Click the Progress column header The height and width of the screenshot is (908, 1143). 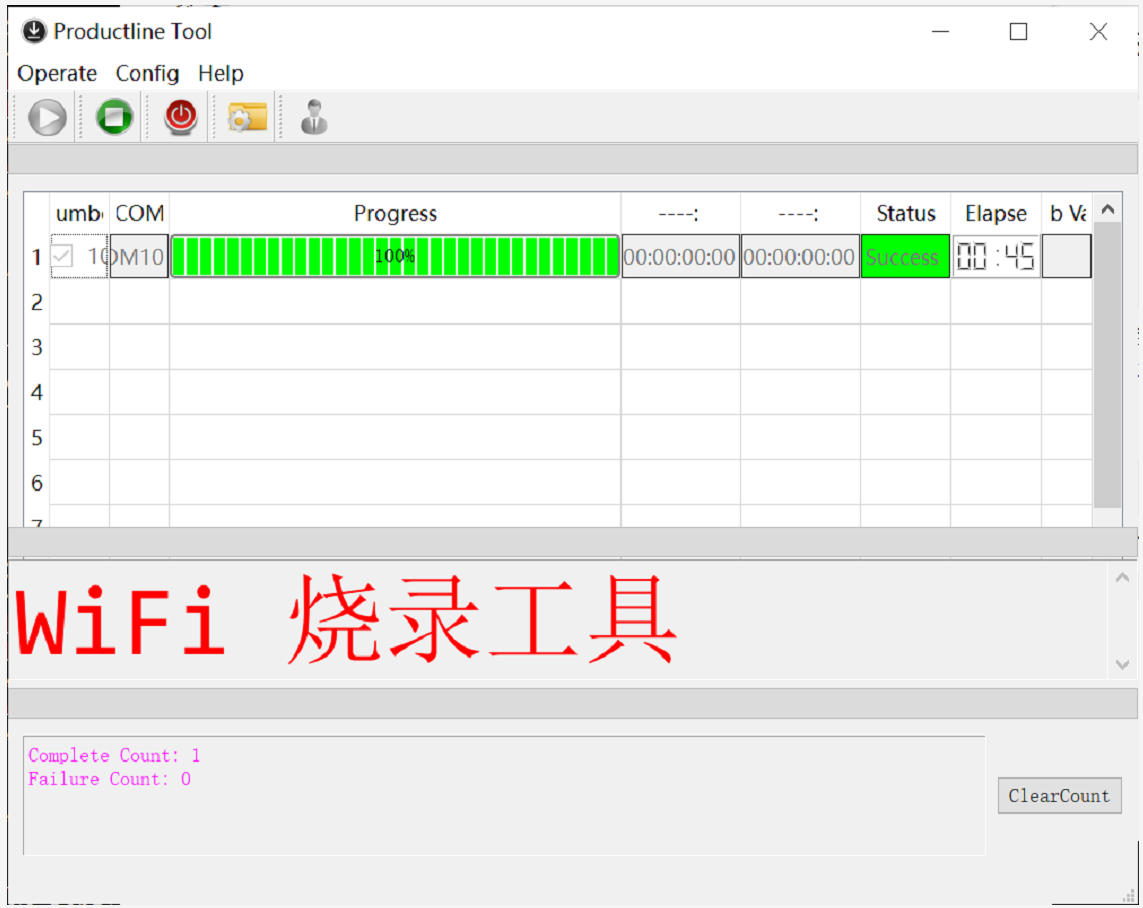coord(395,214)
